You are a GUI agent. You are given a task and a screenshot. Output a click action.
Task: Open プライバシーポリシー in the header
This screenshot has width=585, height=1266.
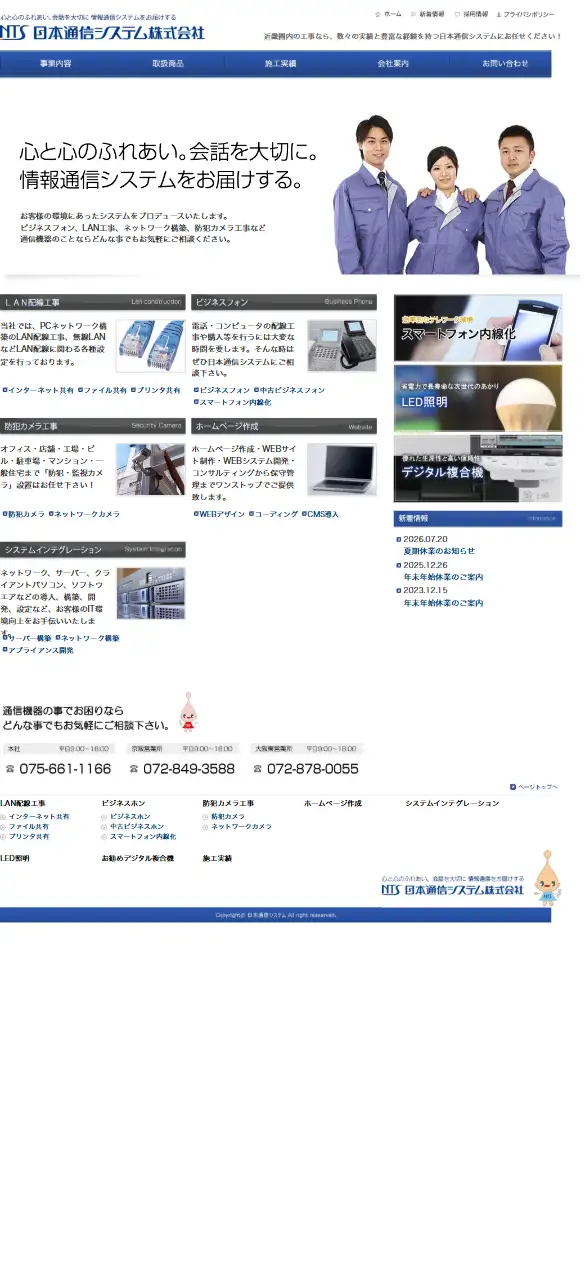pyautogui.click(x=526, y=15)
